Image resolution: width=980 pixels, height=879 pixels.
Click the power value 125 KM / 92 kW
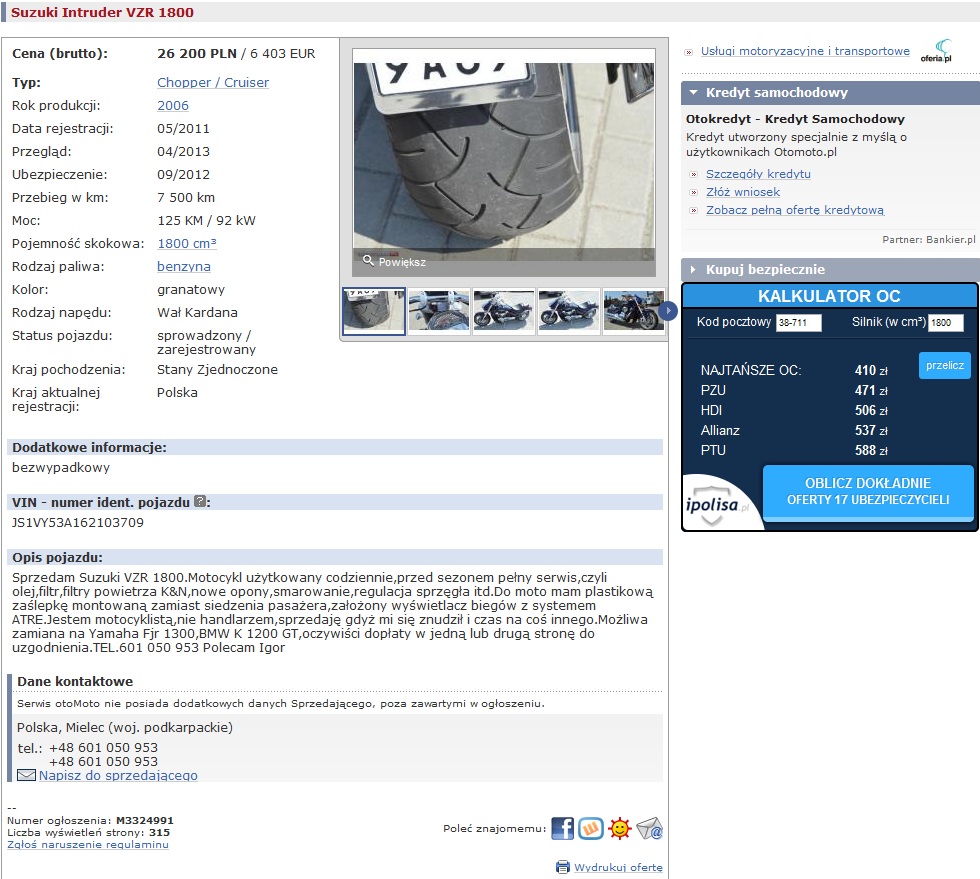pyautogui.click(x=206, y=221)
